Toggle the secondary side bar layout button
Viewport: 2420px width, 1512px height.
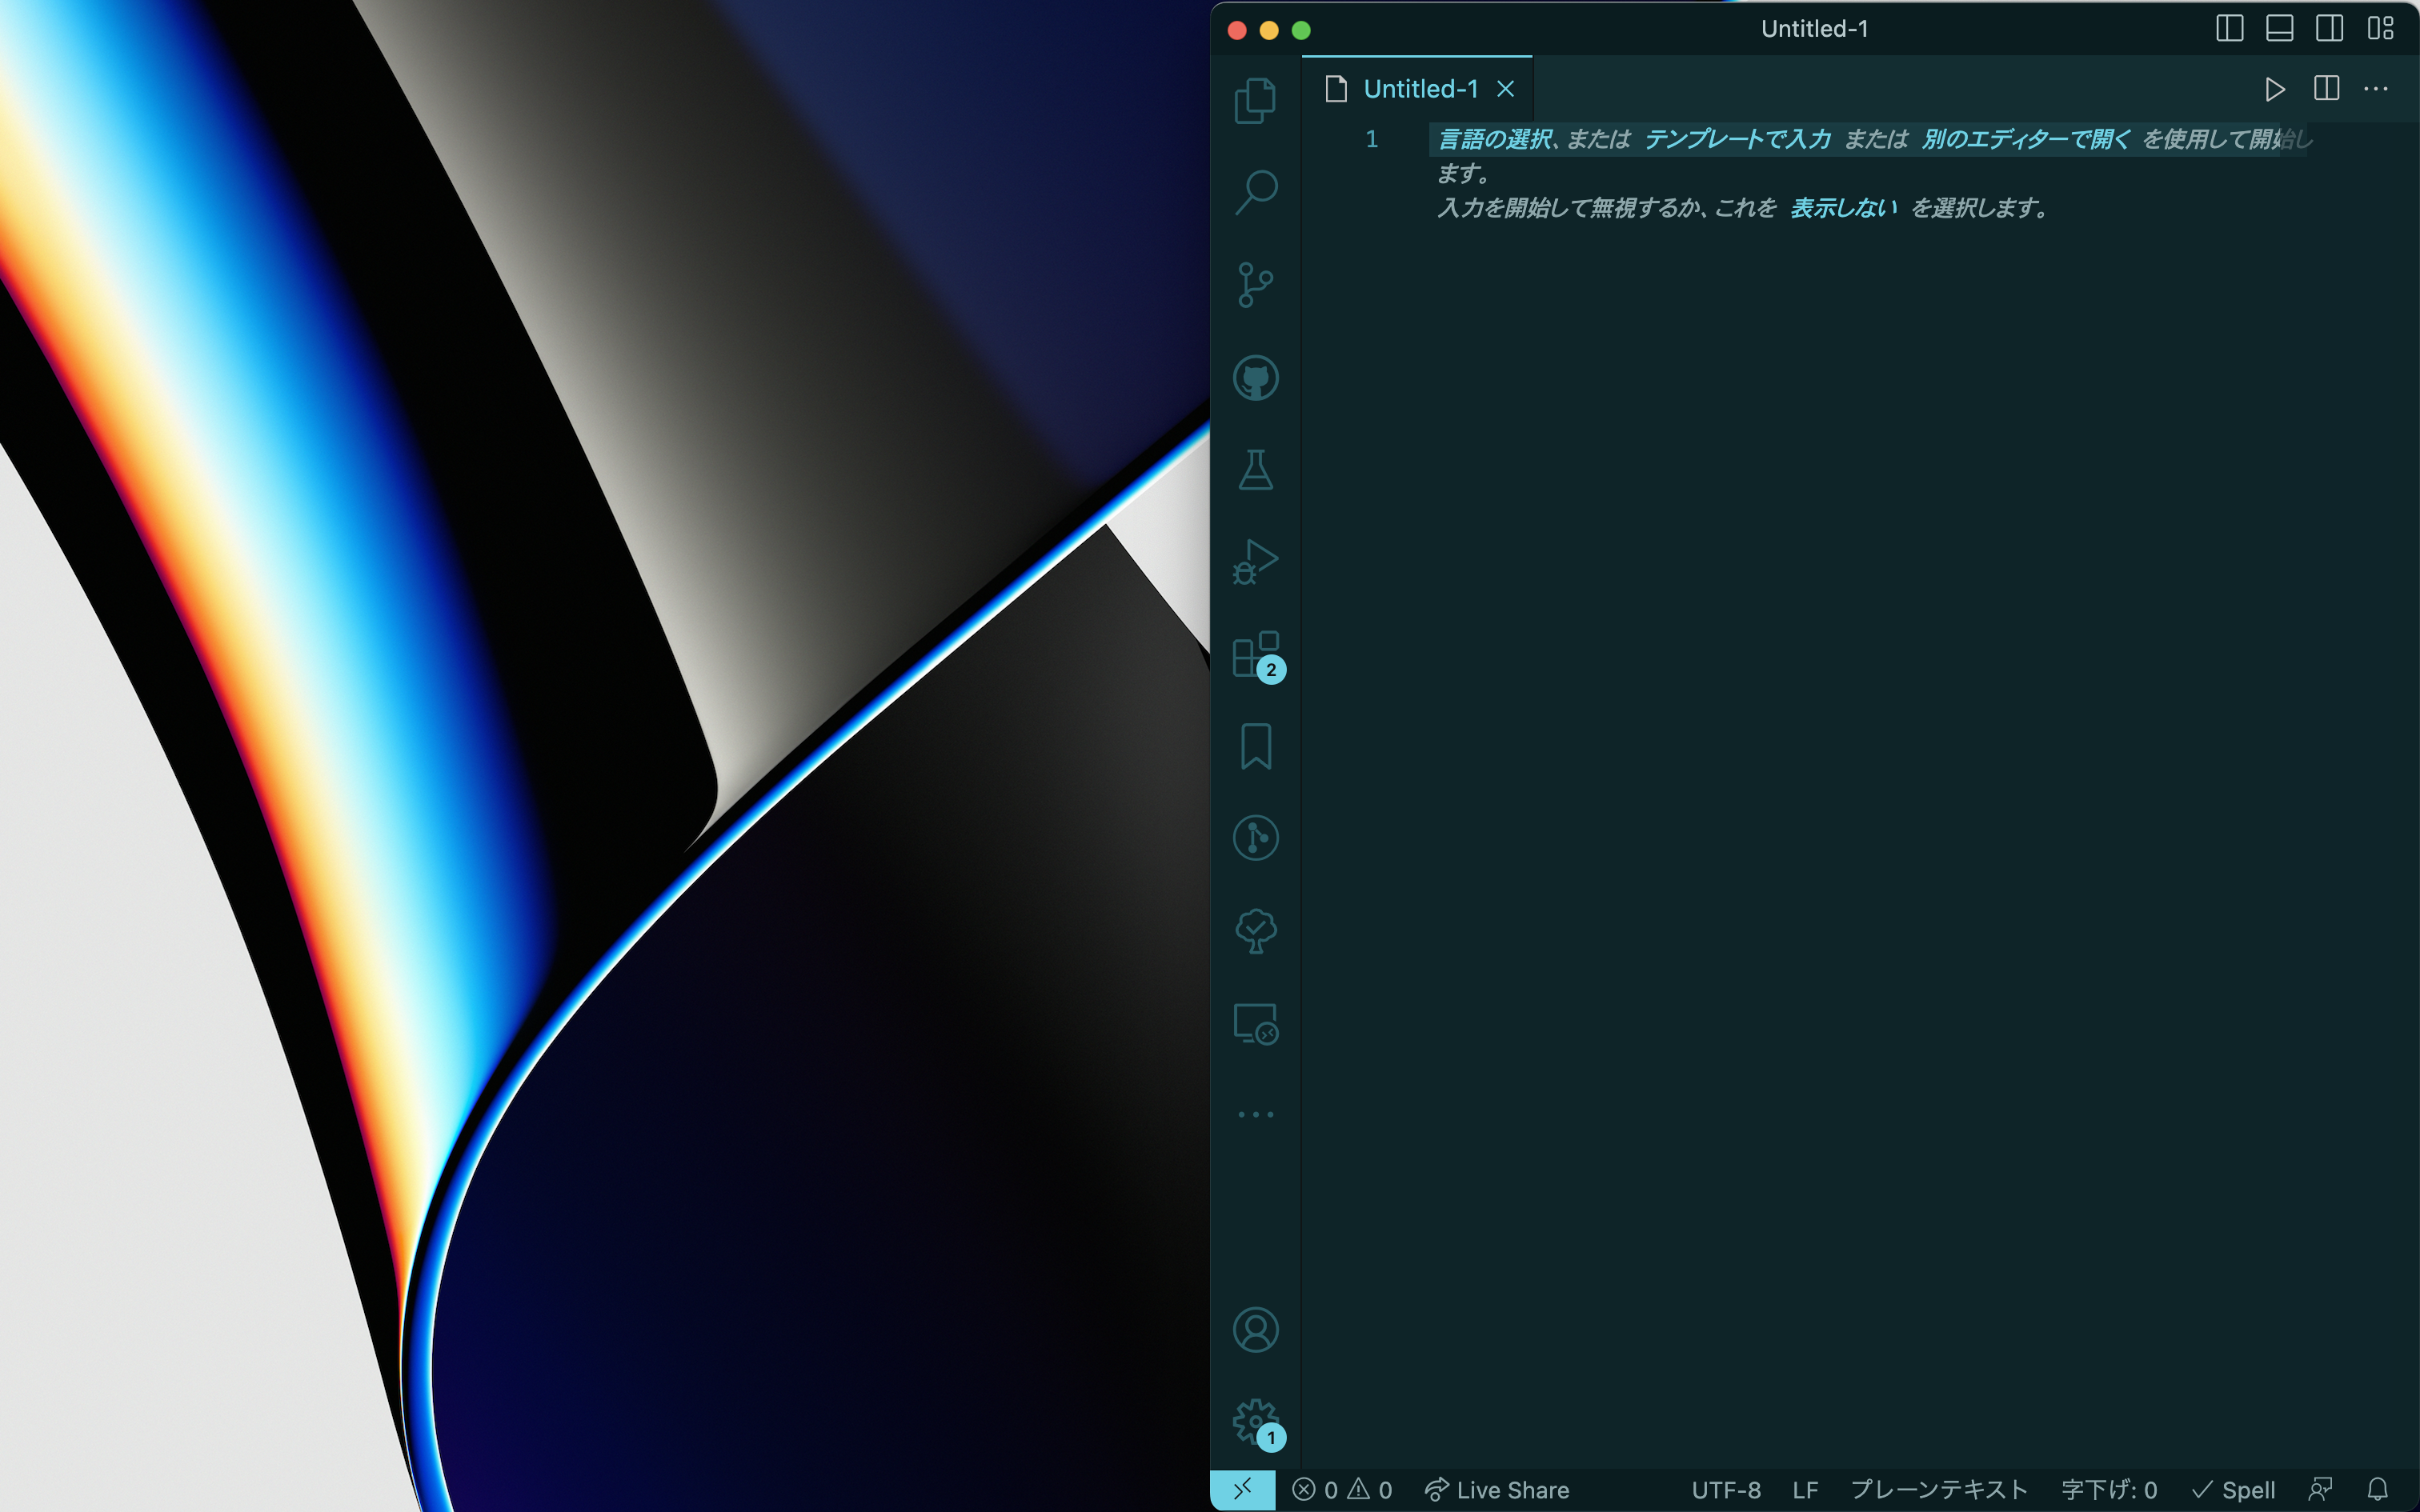[x=2329, y=28]
